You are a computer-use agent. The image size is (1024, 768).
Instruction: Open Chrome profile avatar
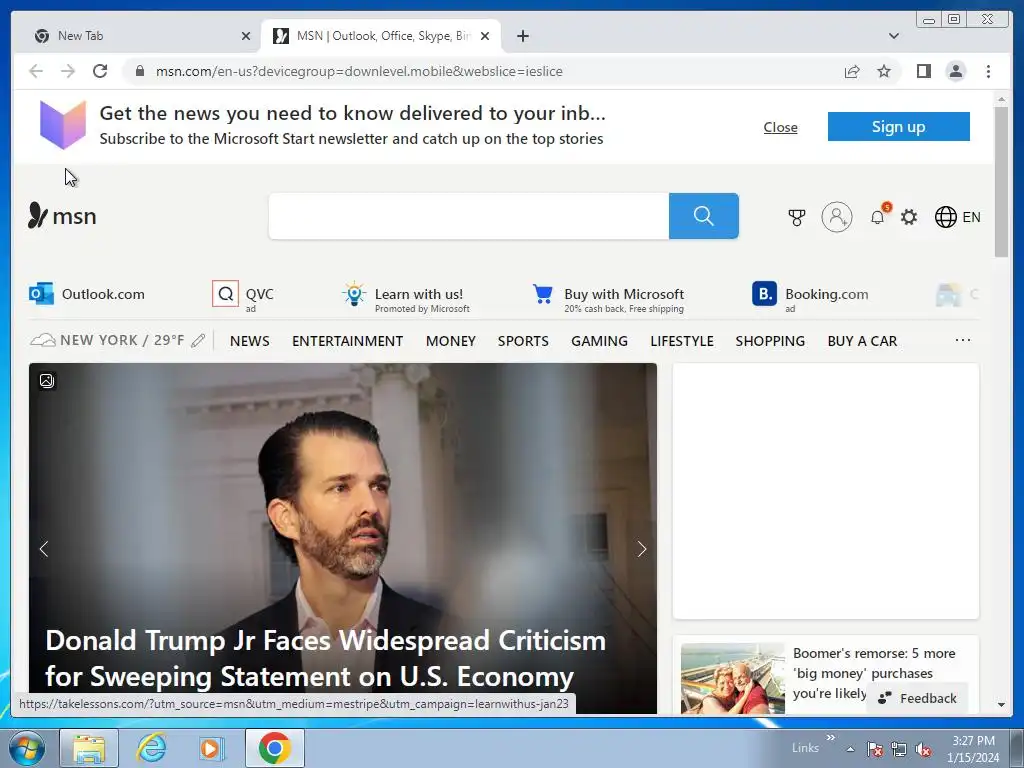955,71
